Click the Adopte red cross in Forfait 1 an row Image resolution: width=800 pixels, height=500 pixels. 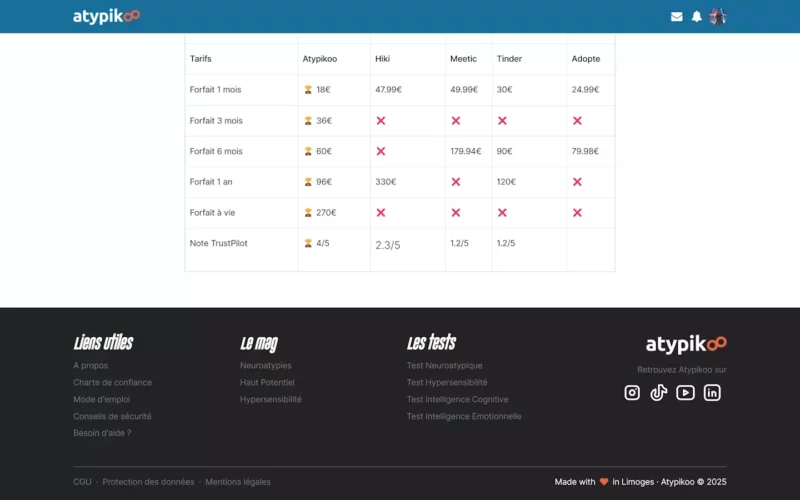click(x=577, y=182)
